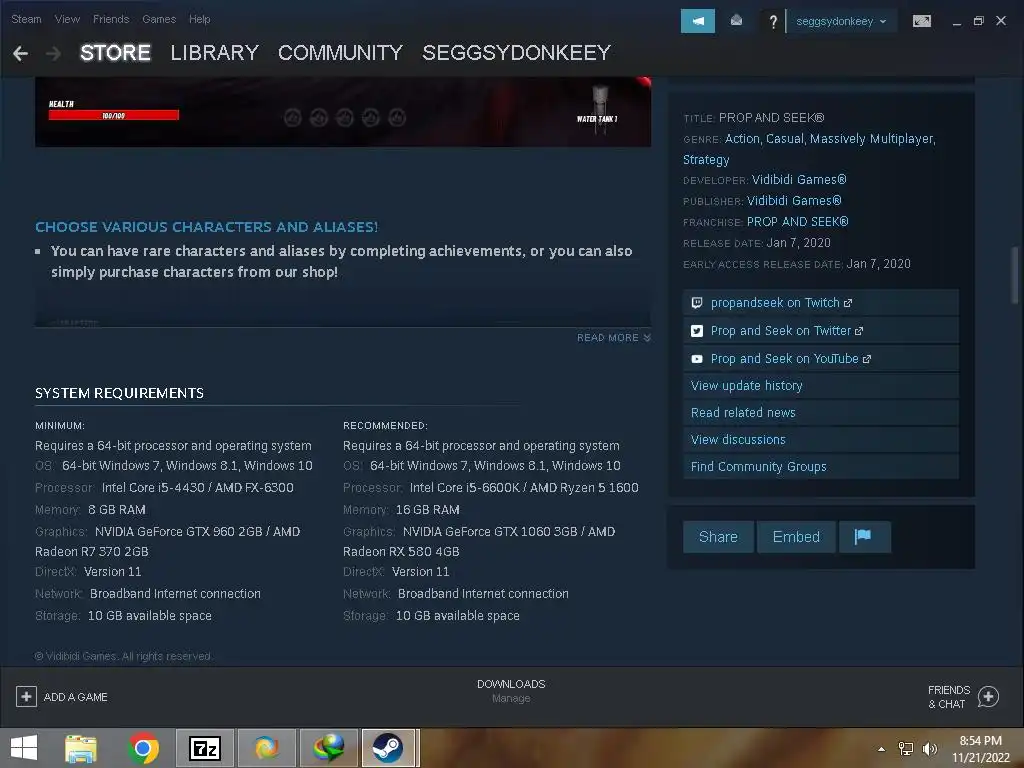Launch Google Chrome from taskbar
1024x768 pixels.
tap(143, 748)
